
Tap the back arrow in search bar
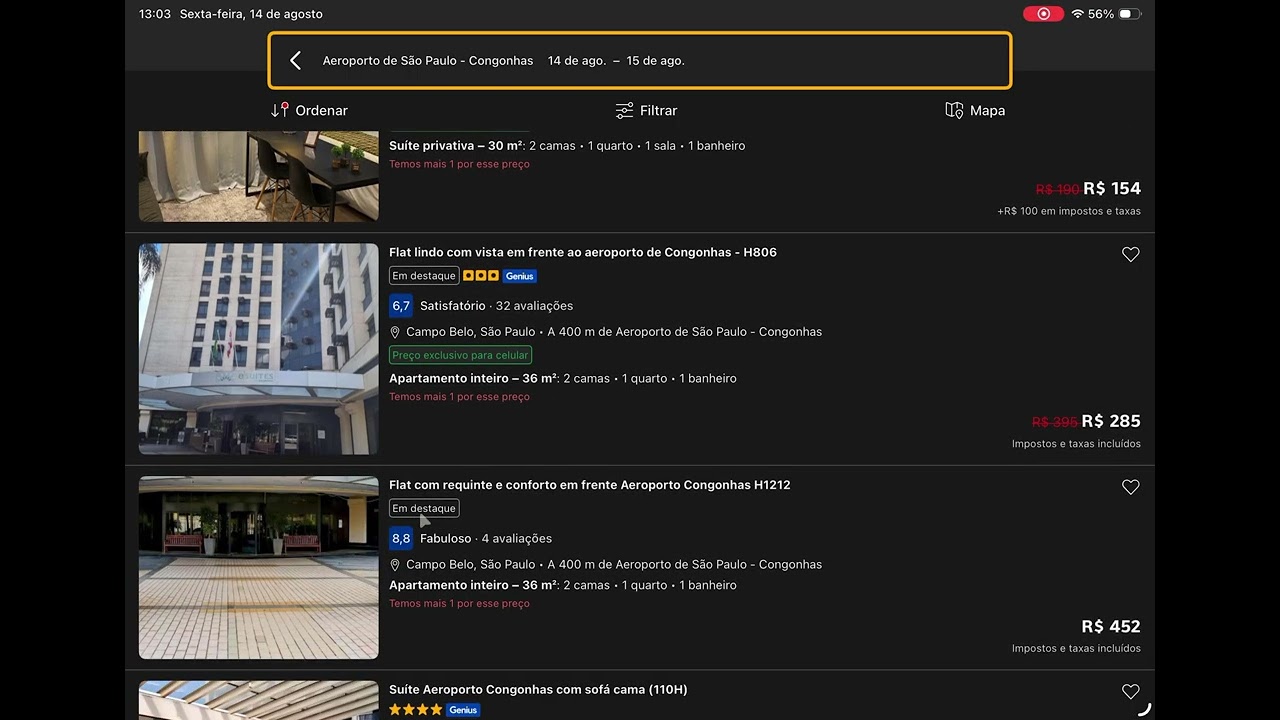295,61
